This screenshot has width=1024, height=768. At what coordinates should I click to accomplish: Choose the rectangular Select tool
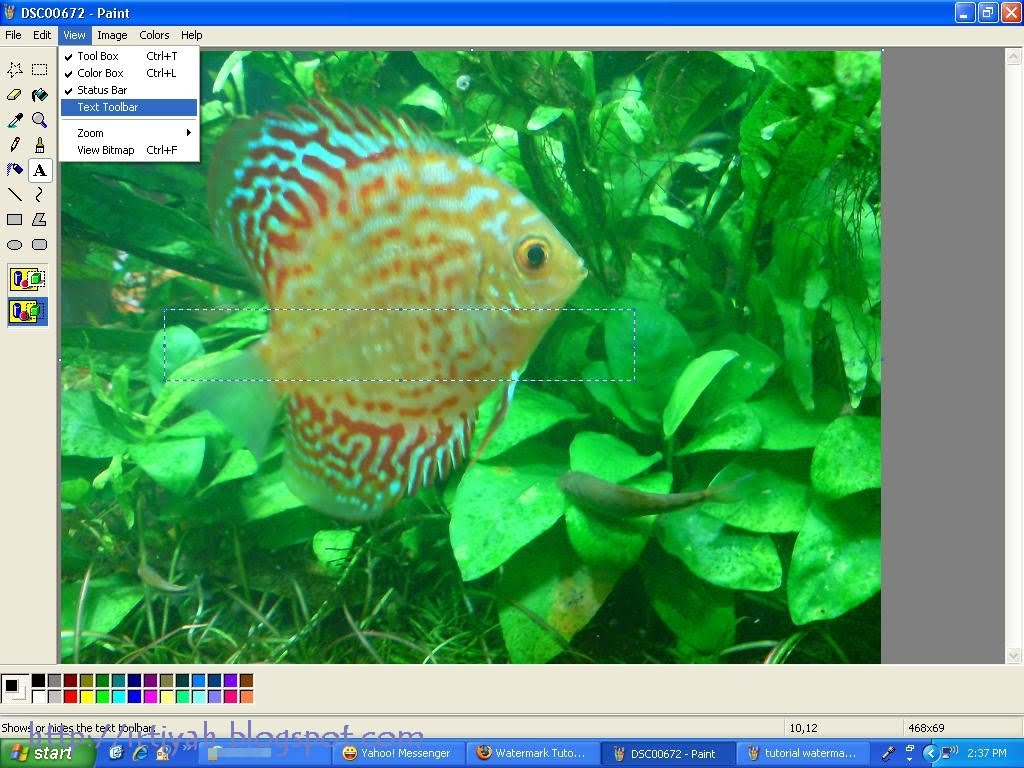(x=39, y=69)
